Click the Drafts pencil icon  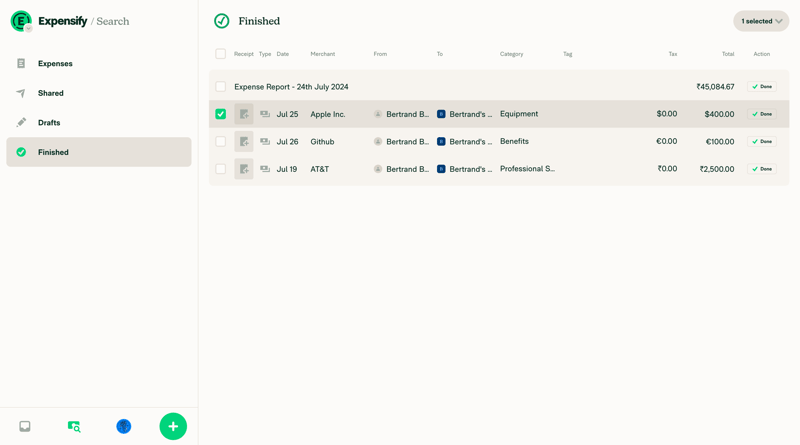coord(21,122)
